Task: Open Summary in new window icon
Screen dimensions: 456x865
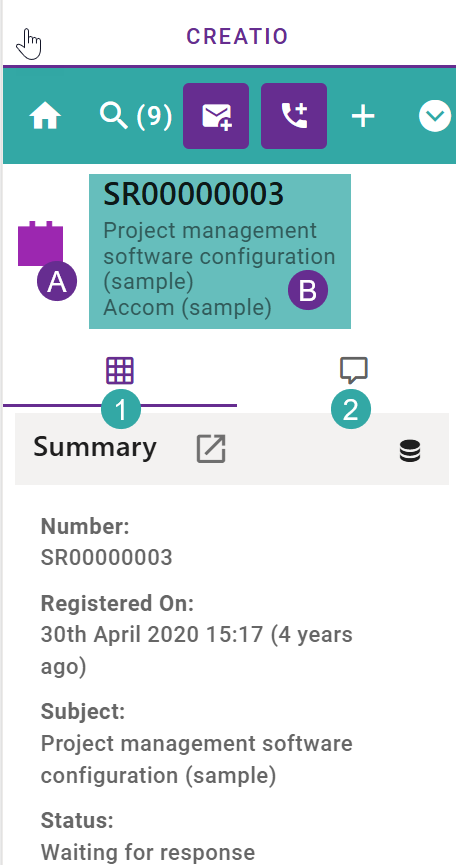Action: pyautogui.click(x=211, y=448)
